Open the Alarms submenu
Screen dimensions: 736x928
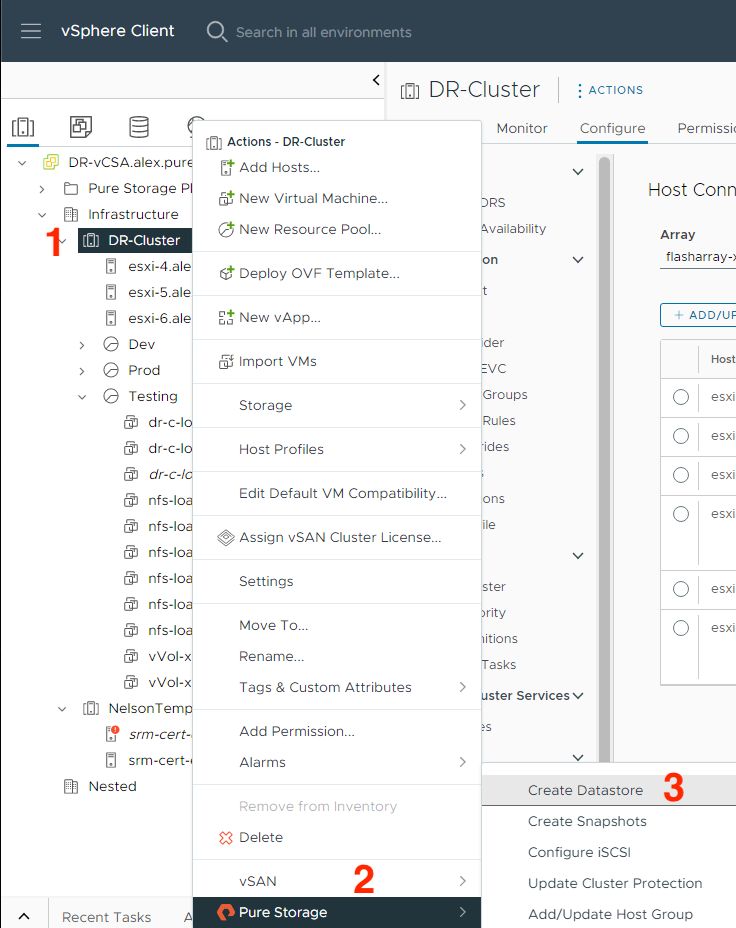pos(337,762)
